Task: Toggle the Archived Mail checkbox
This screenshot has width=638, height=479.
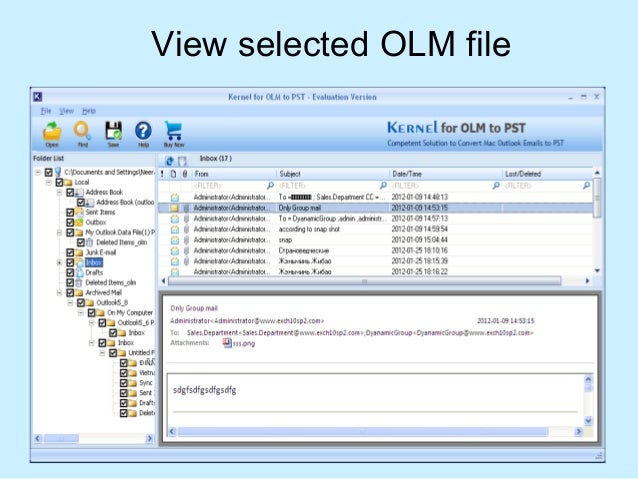Action: [70, 293]
